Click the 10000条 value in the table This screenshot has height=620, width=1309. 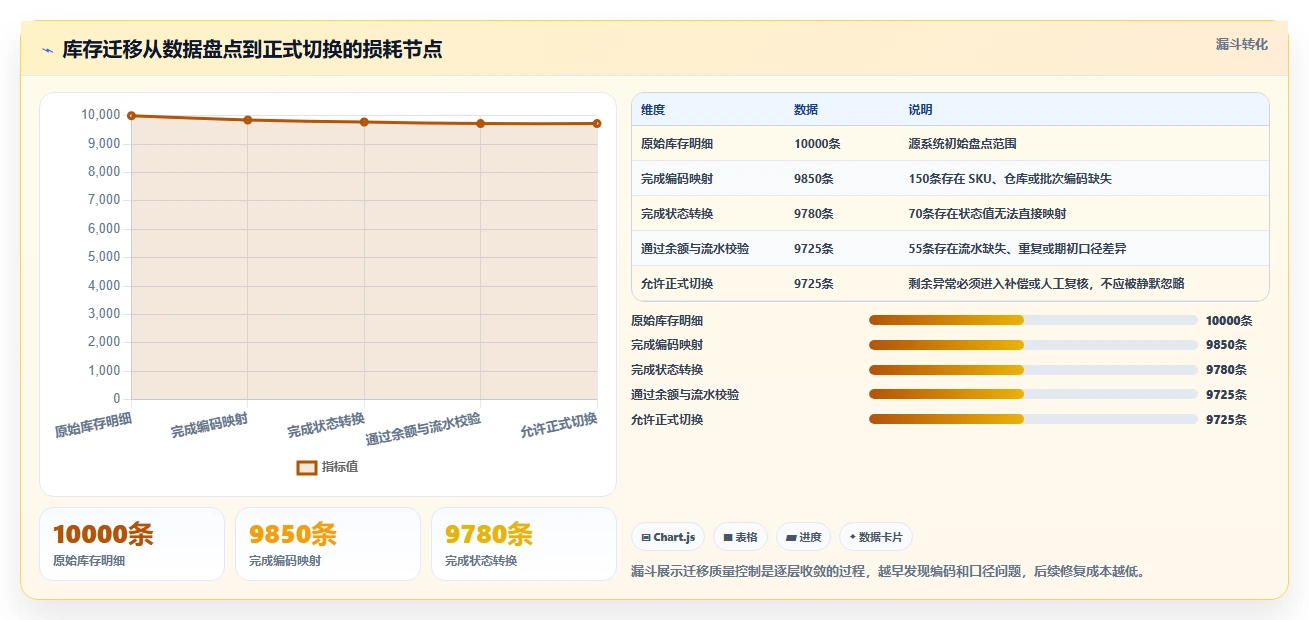(817, 144)
